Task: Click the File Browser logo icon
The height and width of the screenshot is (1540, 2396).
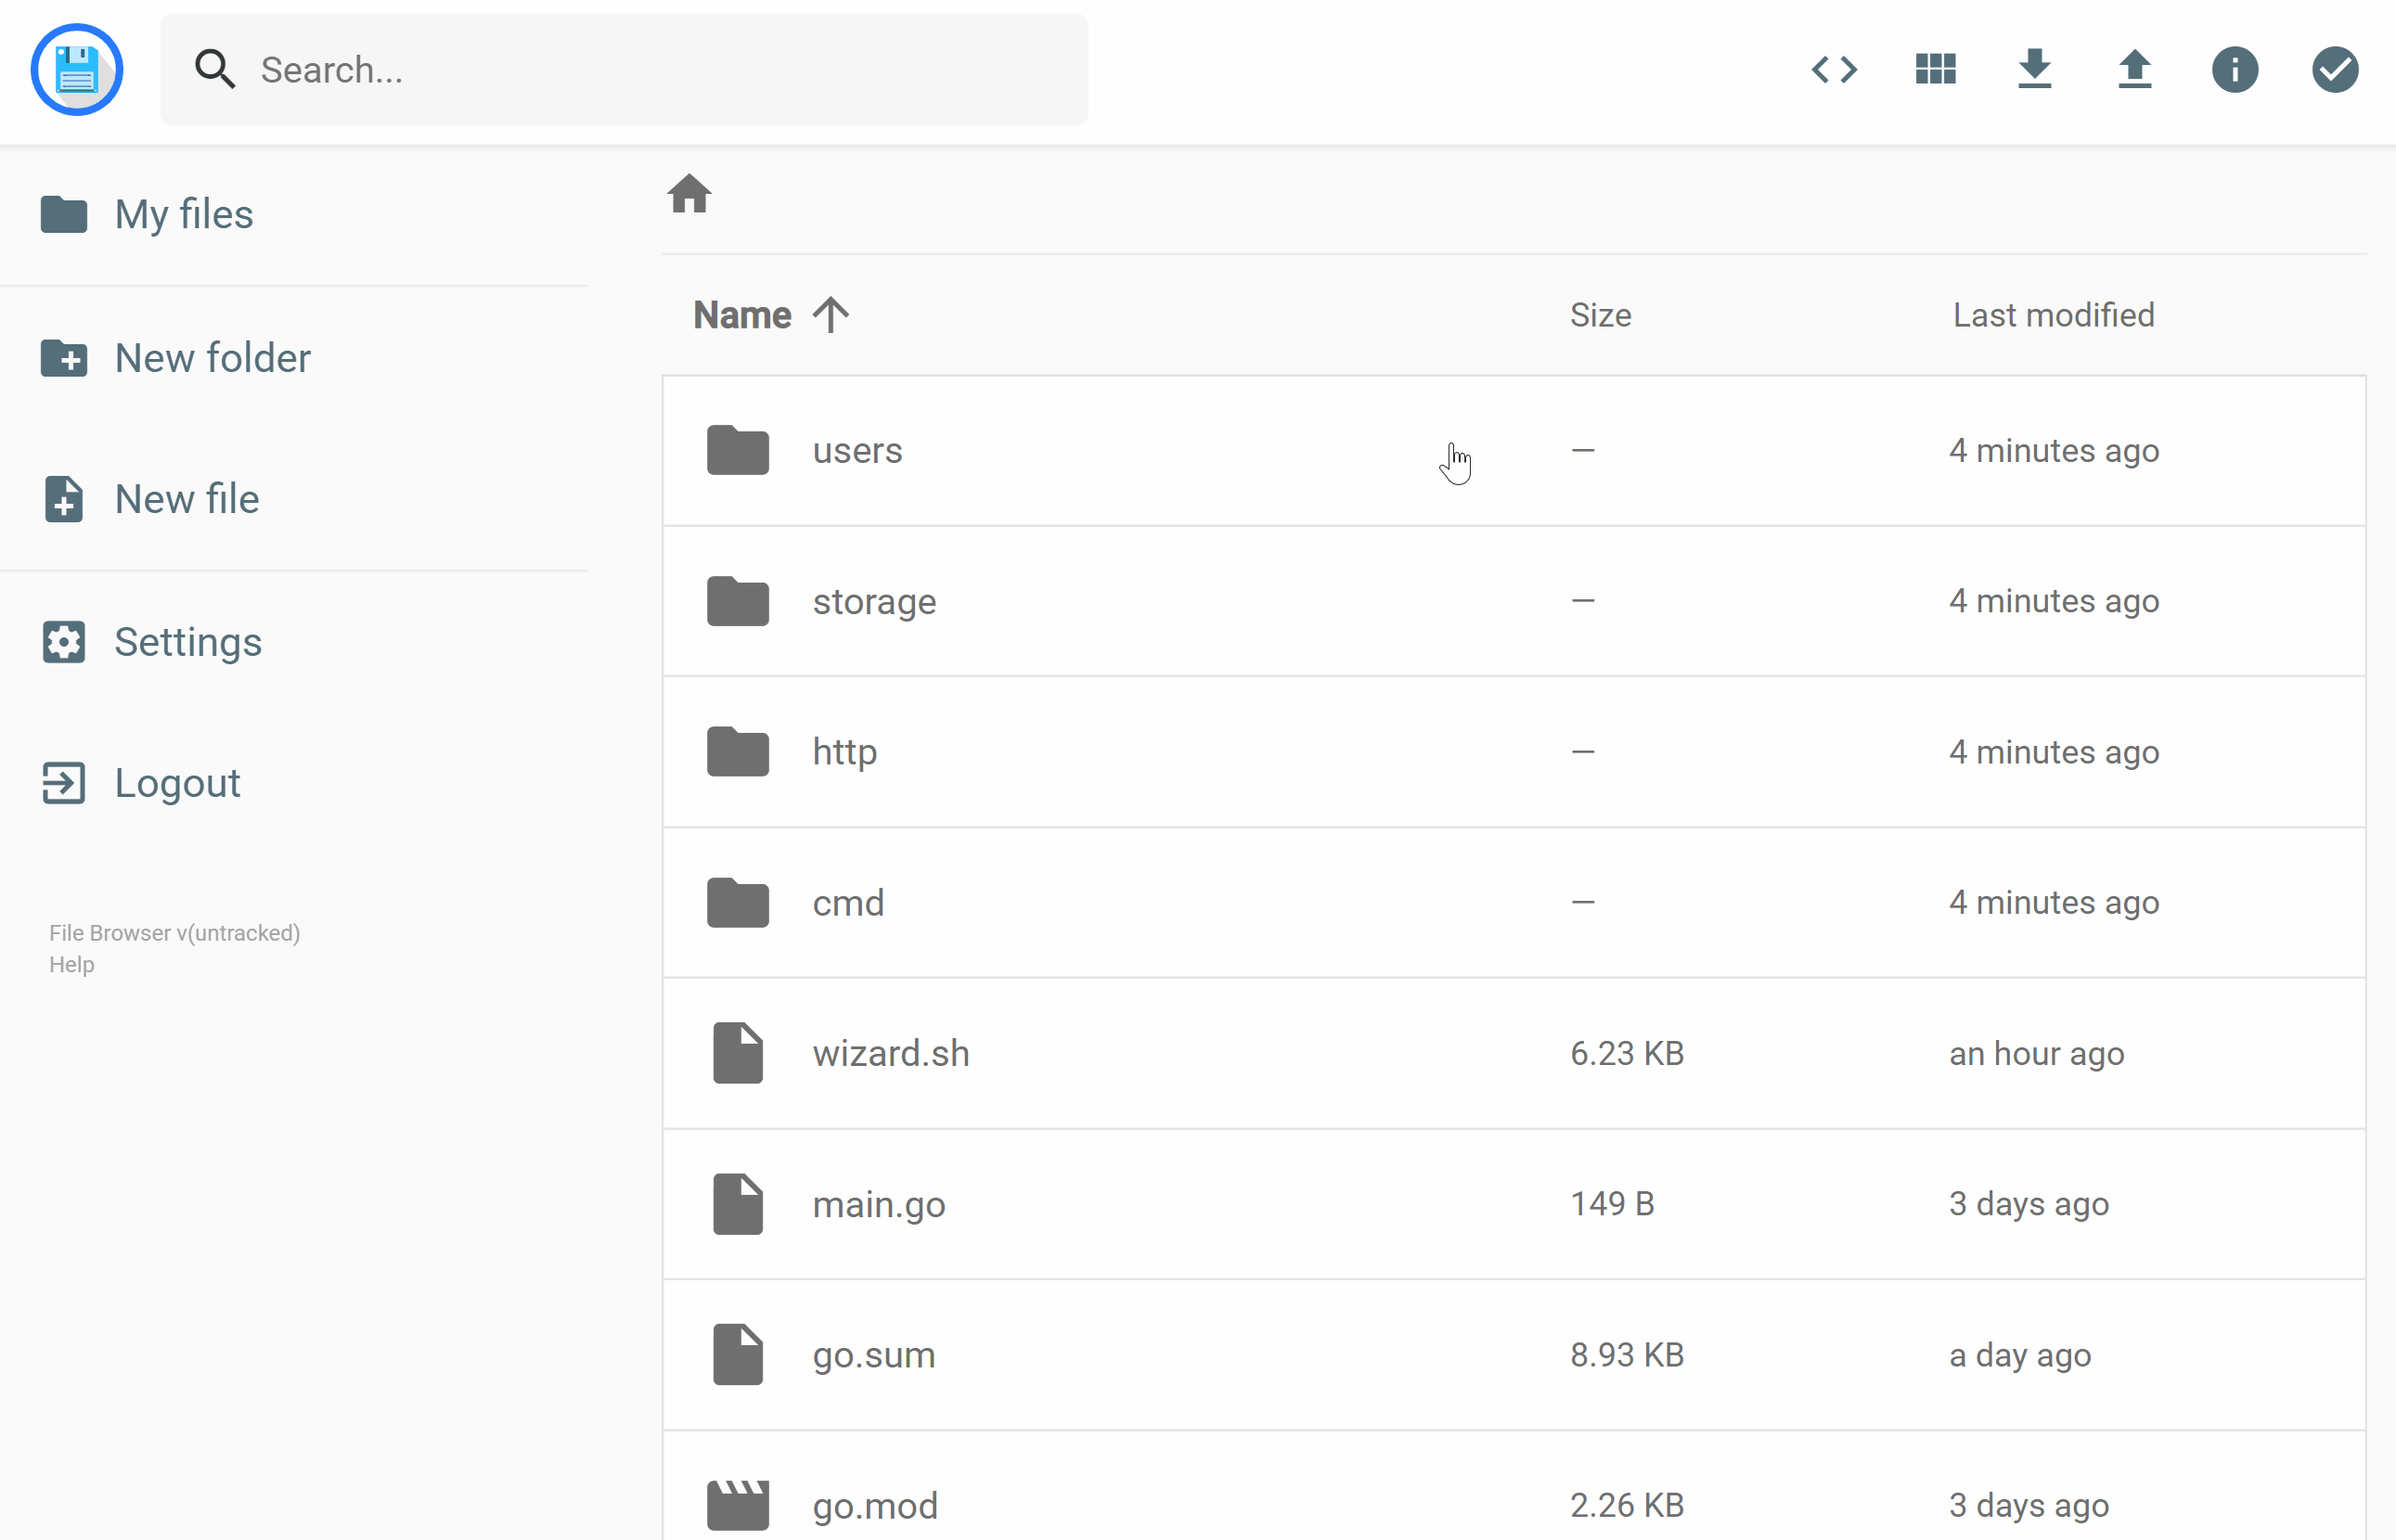Action: [x=79, y=70]
